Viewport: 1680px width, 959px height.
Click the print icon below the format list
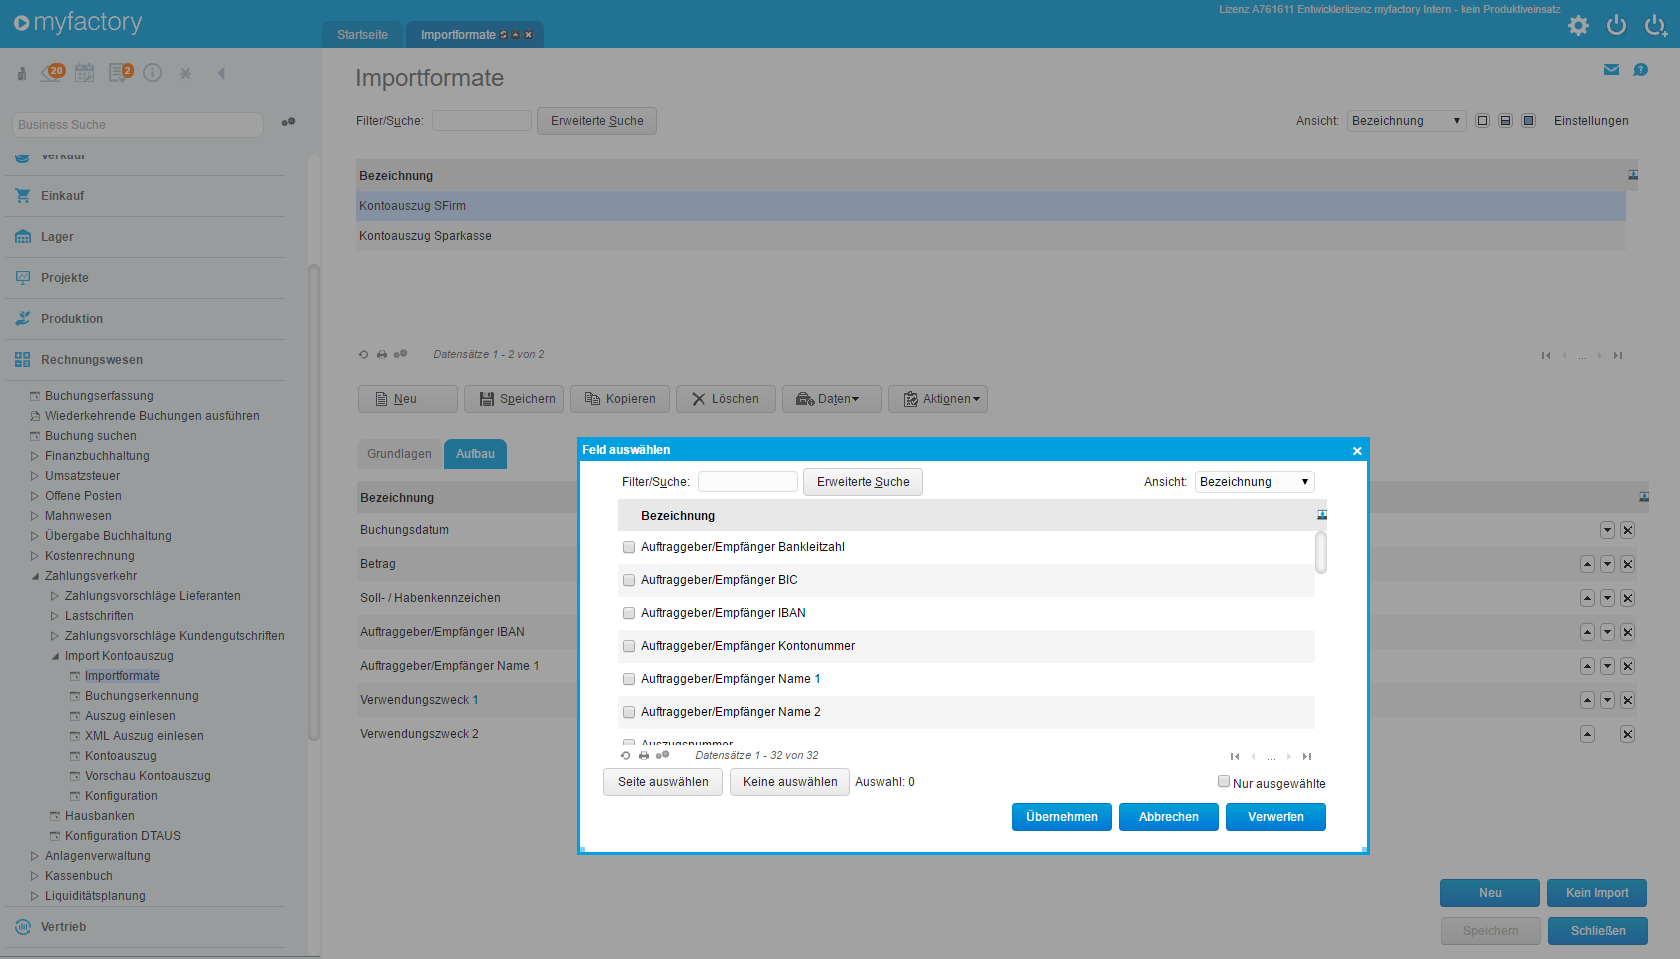pyautogui.click(x=381, y=354)
